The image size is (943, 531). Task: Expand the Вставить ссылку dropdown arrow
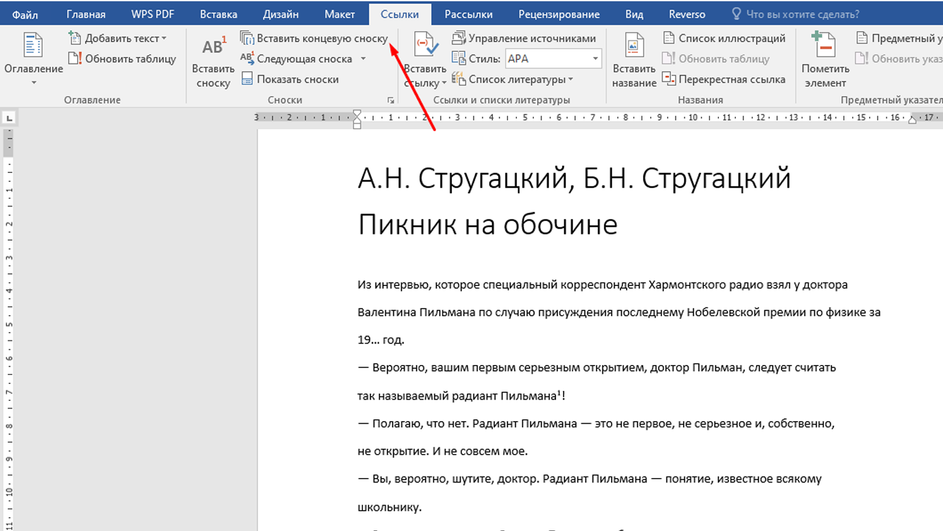[x=444, y=83]
